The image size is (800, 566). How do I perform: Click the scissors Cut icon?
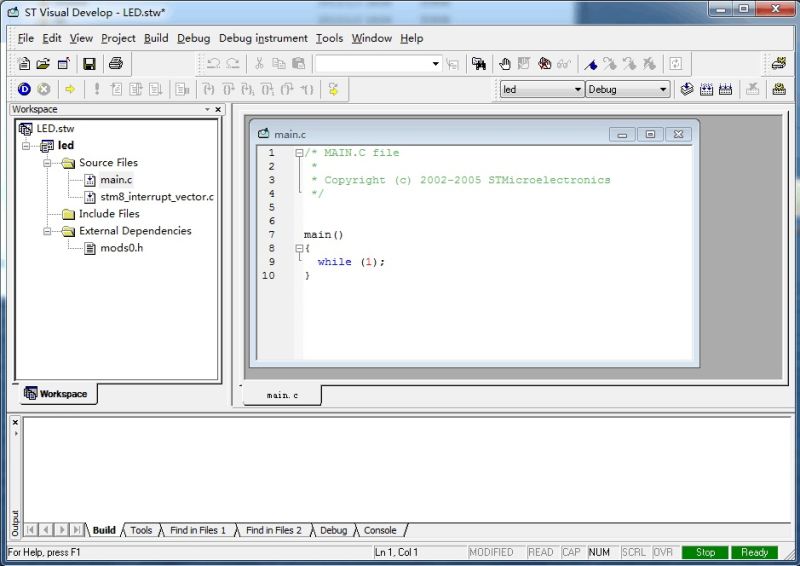pos(259,64)
